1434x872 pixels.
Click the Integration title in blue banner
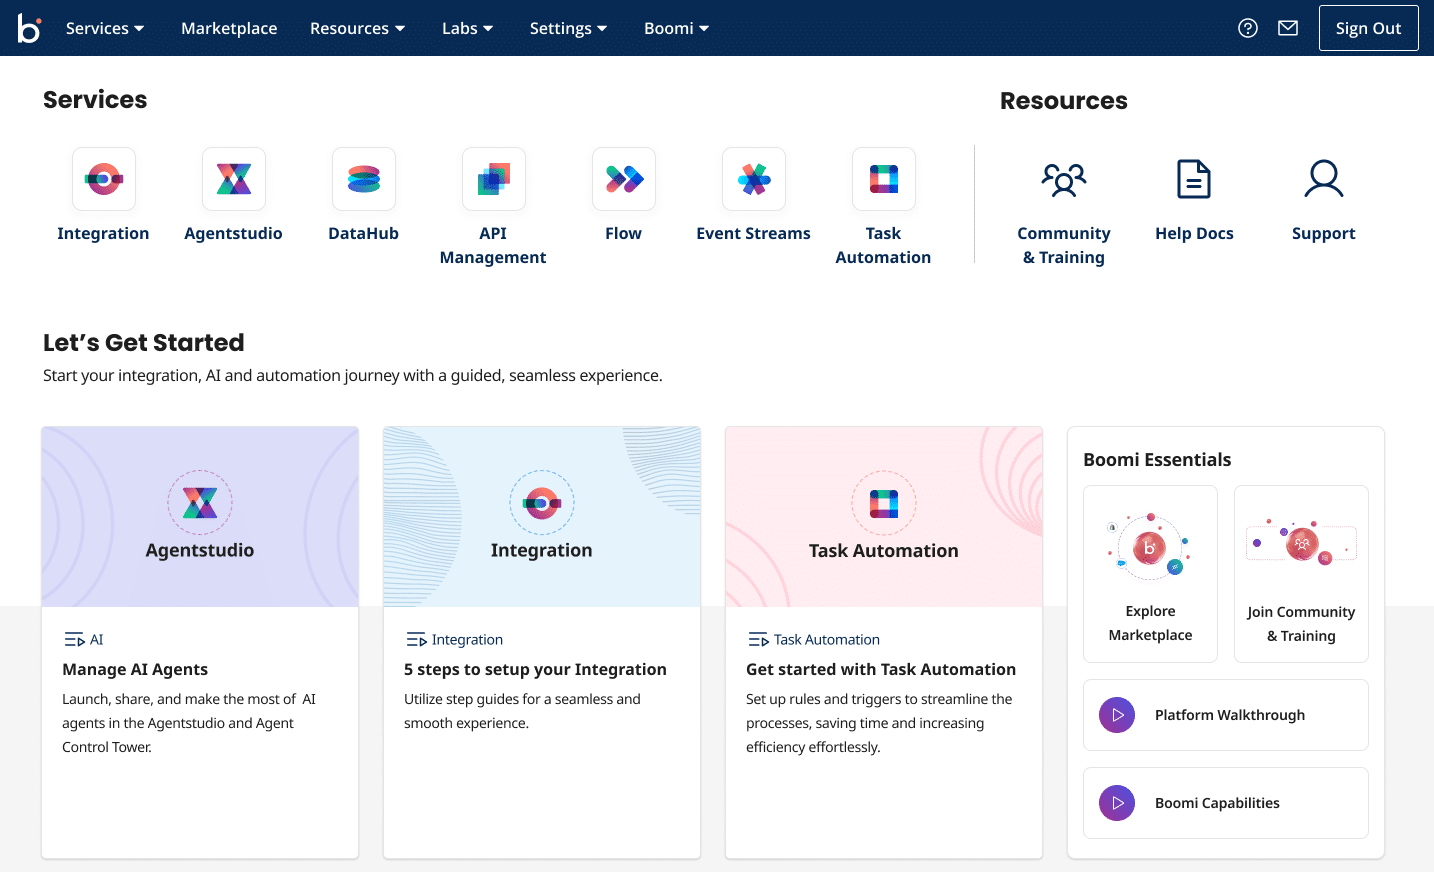[x=542, y=550]
